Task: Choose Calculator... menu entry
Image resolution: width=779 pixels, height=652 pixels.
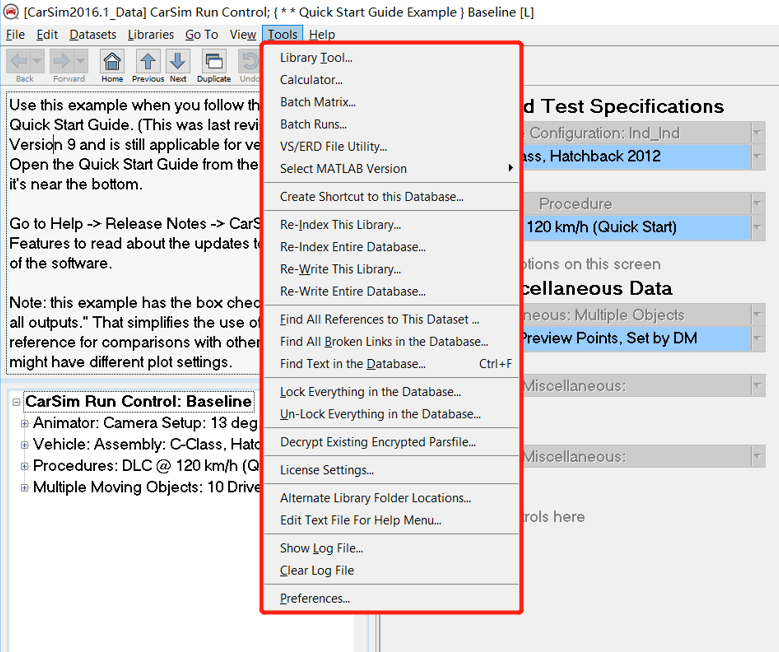Action: point(391,80)
